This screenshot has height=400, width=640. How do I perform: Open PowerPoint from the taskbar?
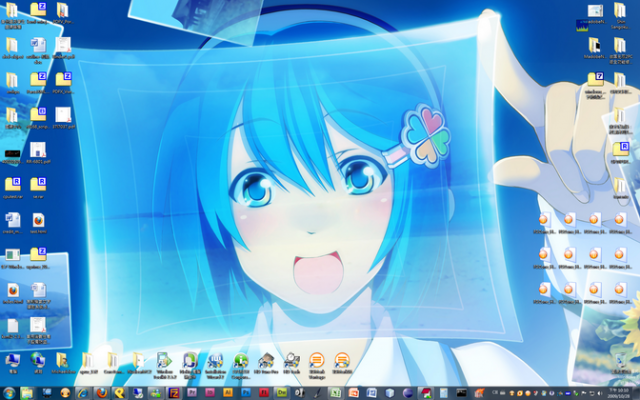[353, 393]
